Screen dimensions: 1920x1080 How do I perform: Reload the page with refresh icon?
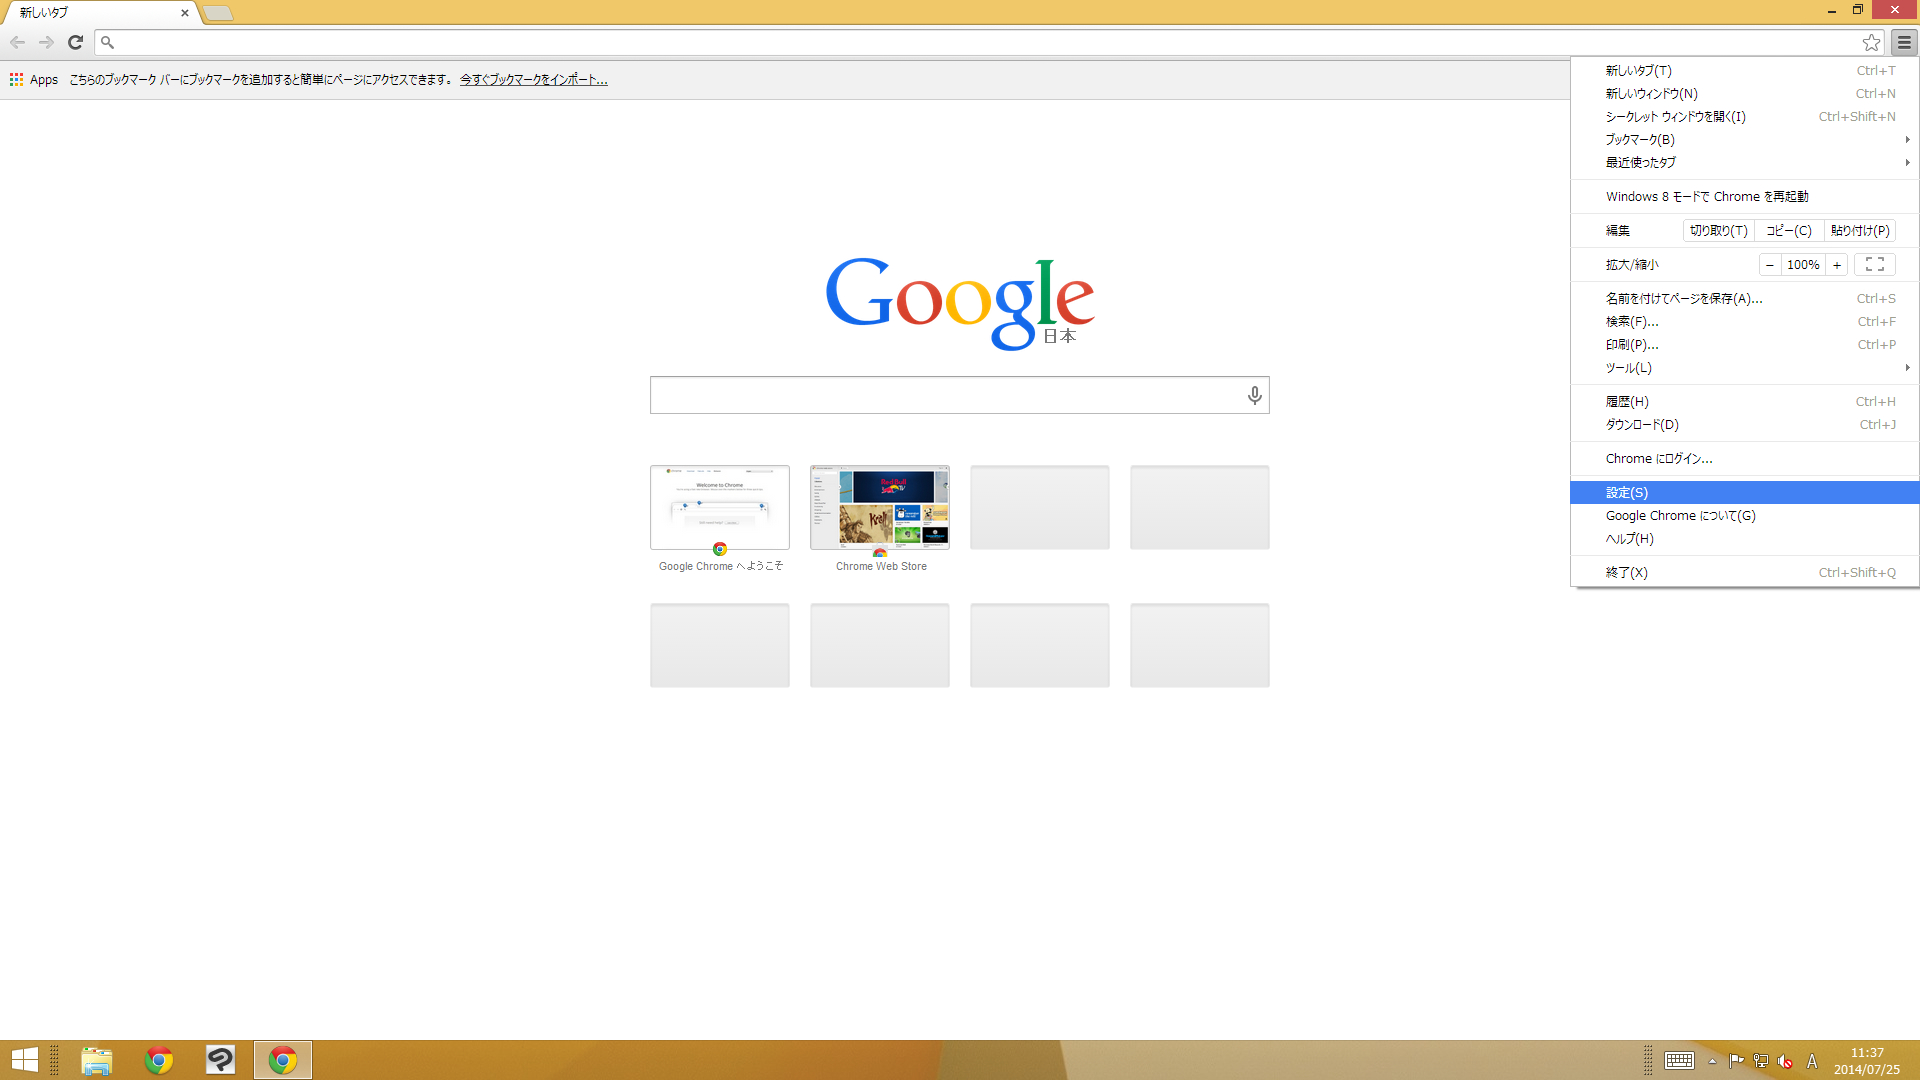(75, 42)
